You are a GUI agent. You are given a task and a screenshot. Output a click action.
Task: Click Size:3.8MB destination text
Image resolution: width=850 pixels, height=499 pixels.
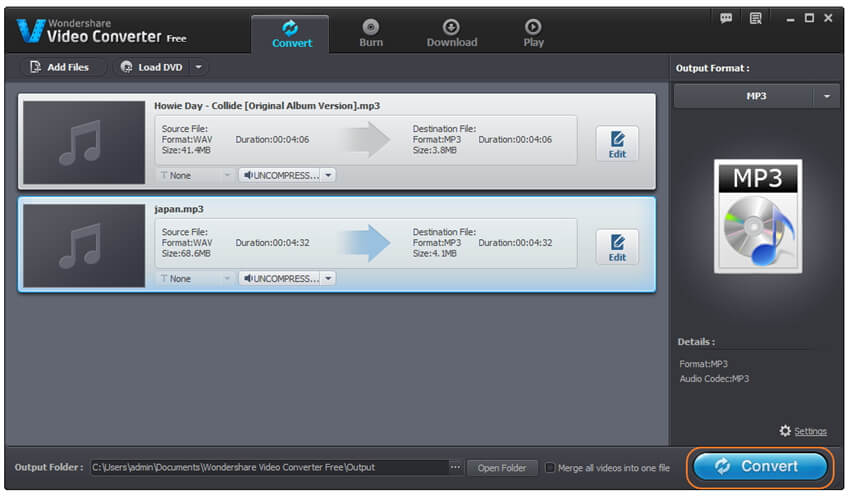(434, 150)
